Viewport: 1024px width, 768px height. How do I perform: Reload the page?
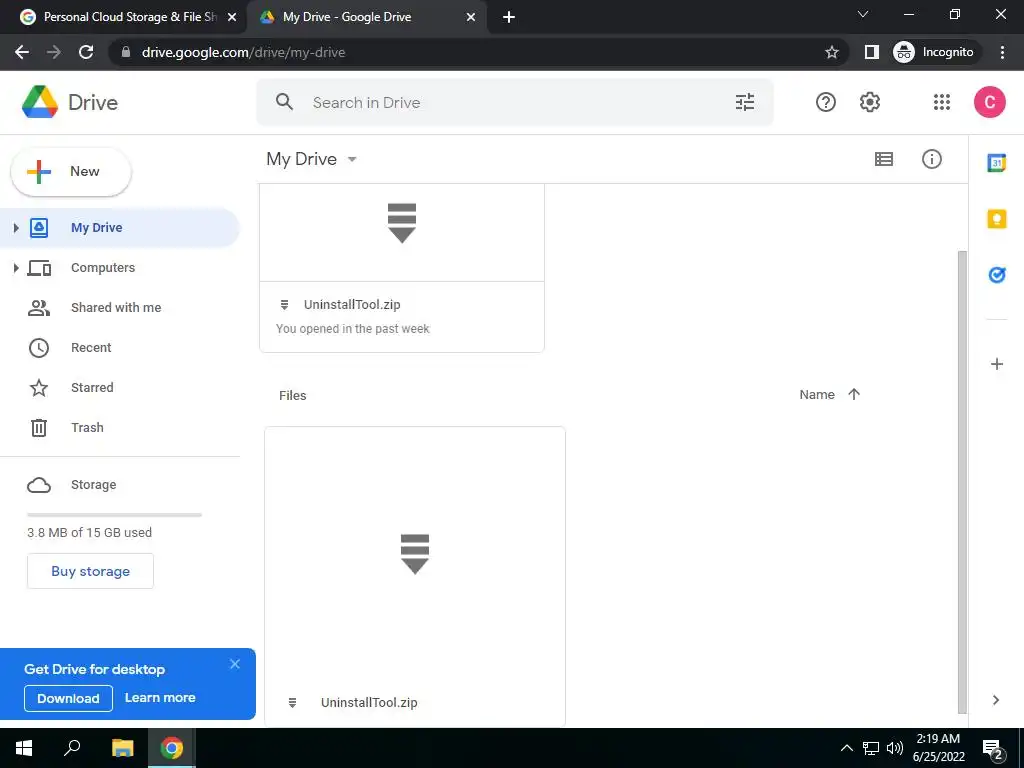86,52
